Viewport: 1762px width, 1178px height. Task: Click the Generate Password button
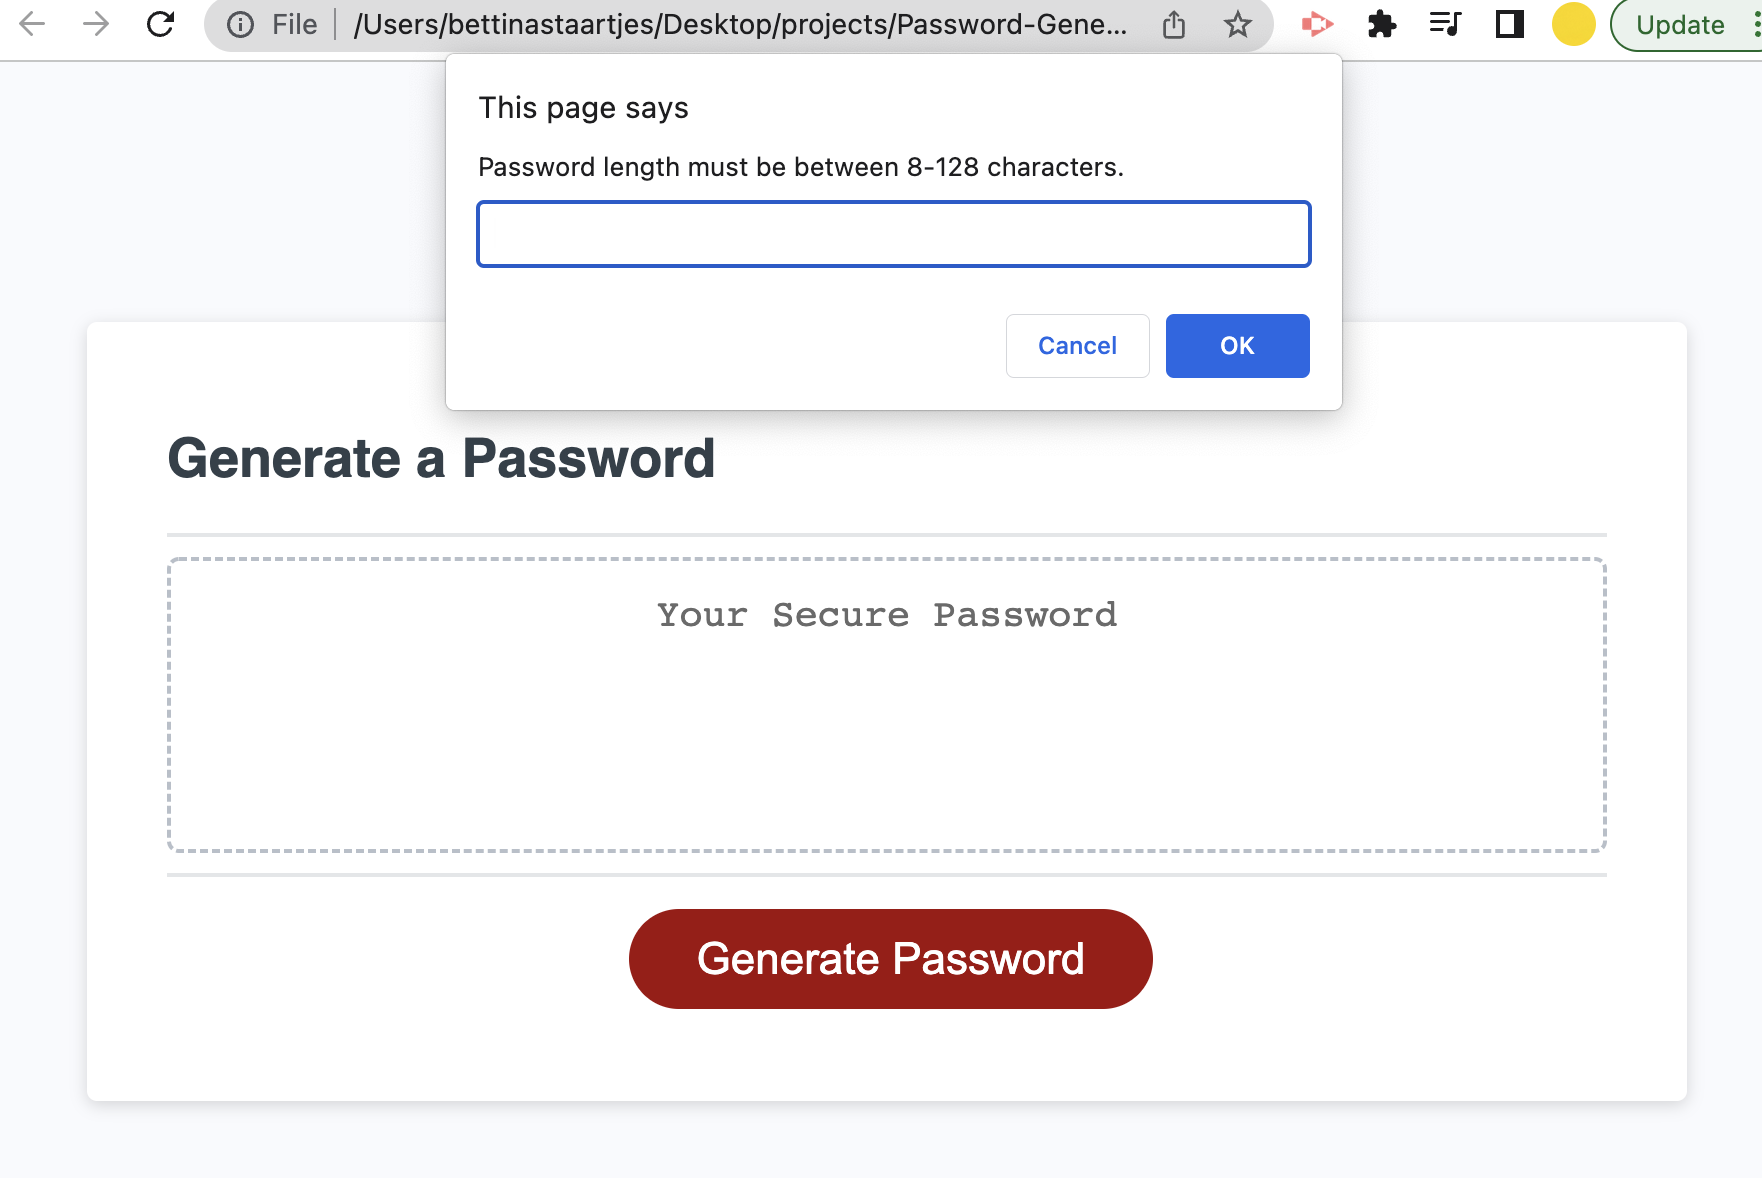[890, 958]
